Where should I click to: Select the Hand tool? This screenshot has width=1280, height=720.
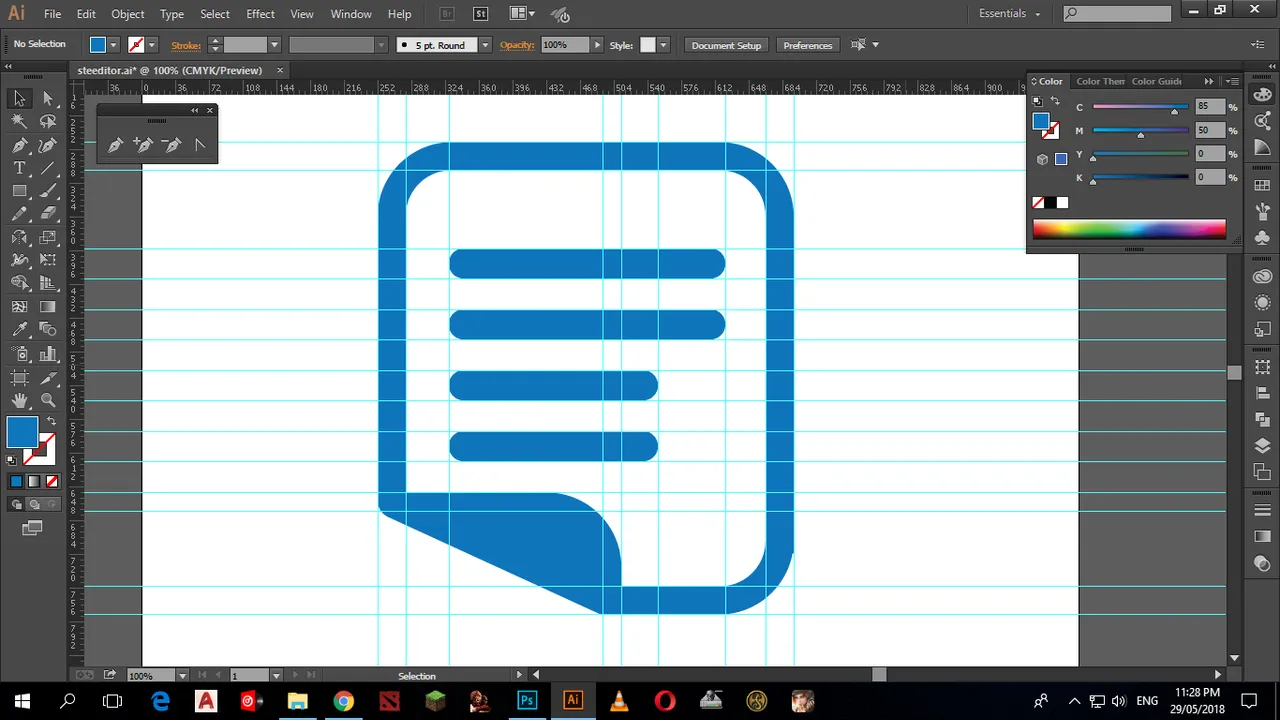point(19,401)
